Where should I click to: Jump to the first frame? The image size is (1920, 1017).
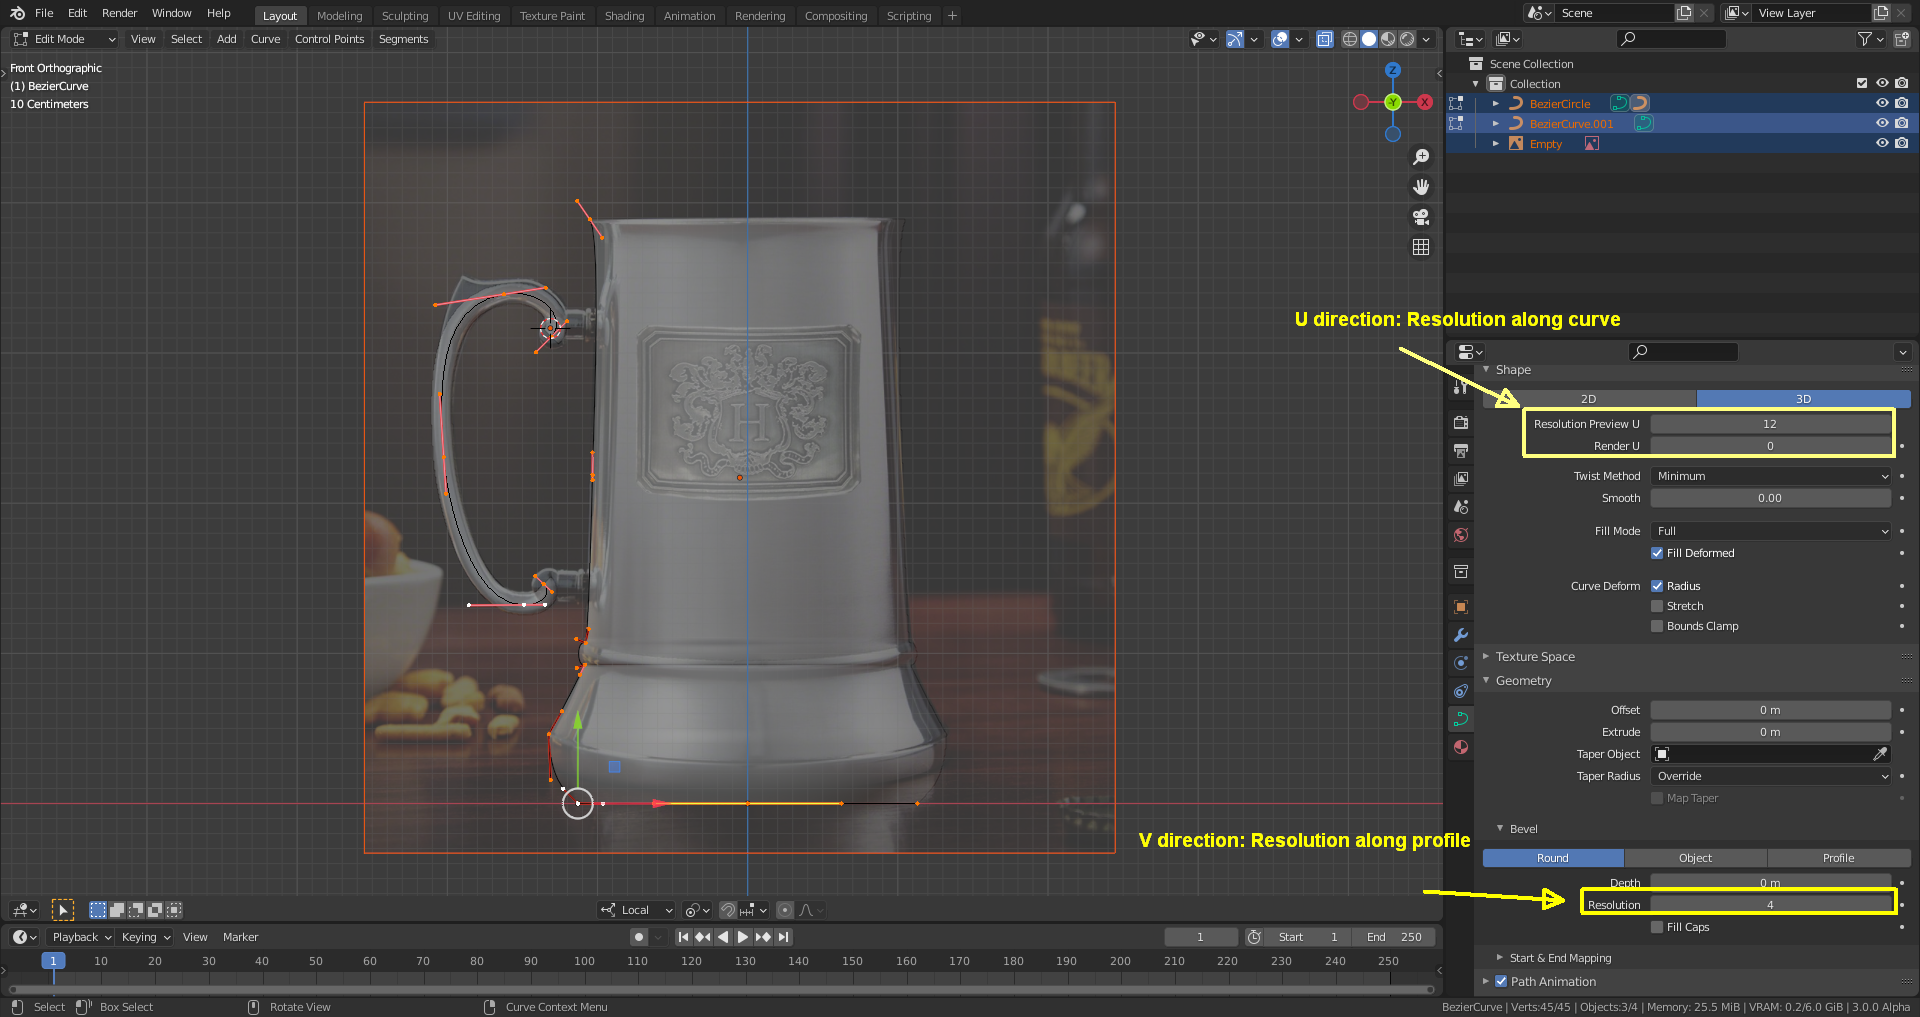683,937
